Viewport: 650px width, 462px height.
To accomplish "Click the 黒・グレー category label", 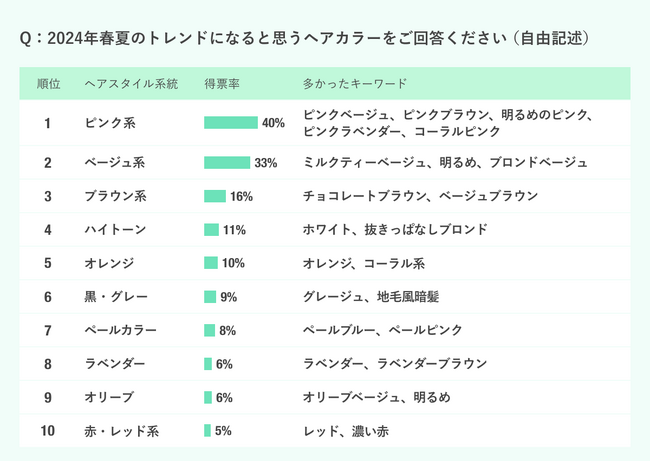I will click(115, 297).
